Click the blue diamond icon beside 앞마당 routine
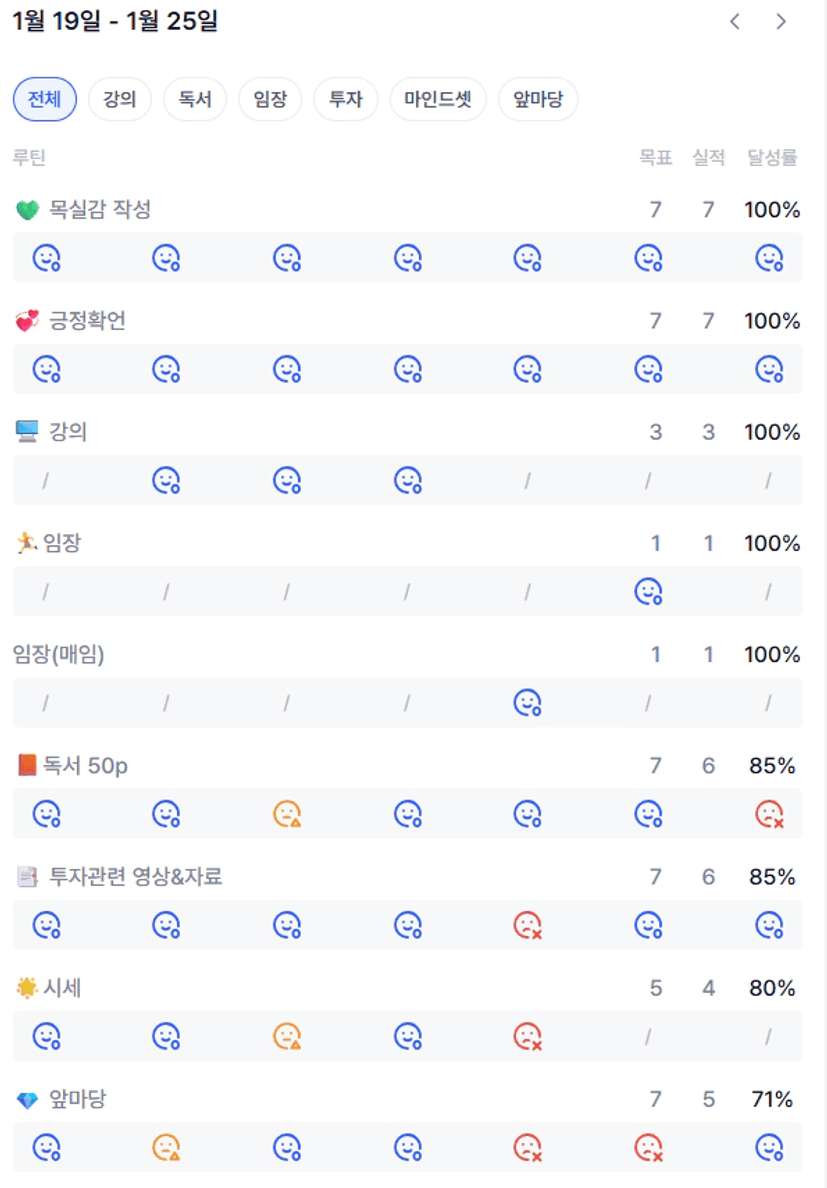This screenshot has width=827, height=1188. [27, 1100]
